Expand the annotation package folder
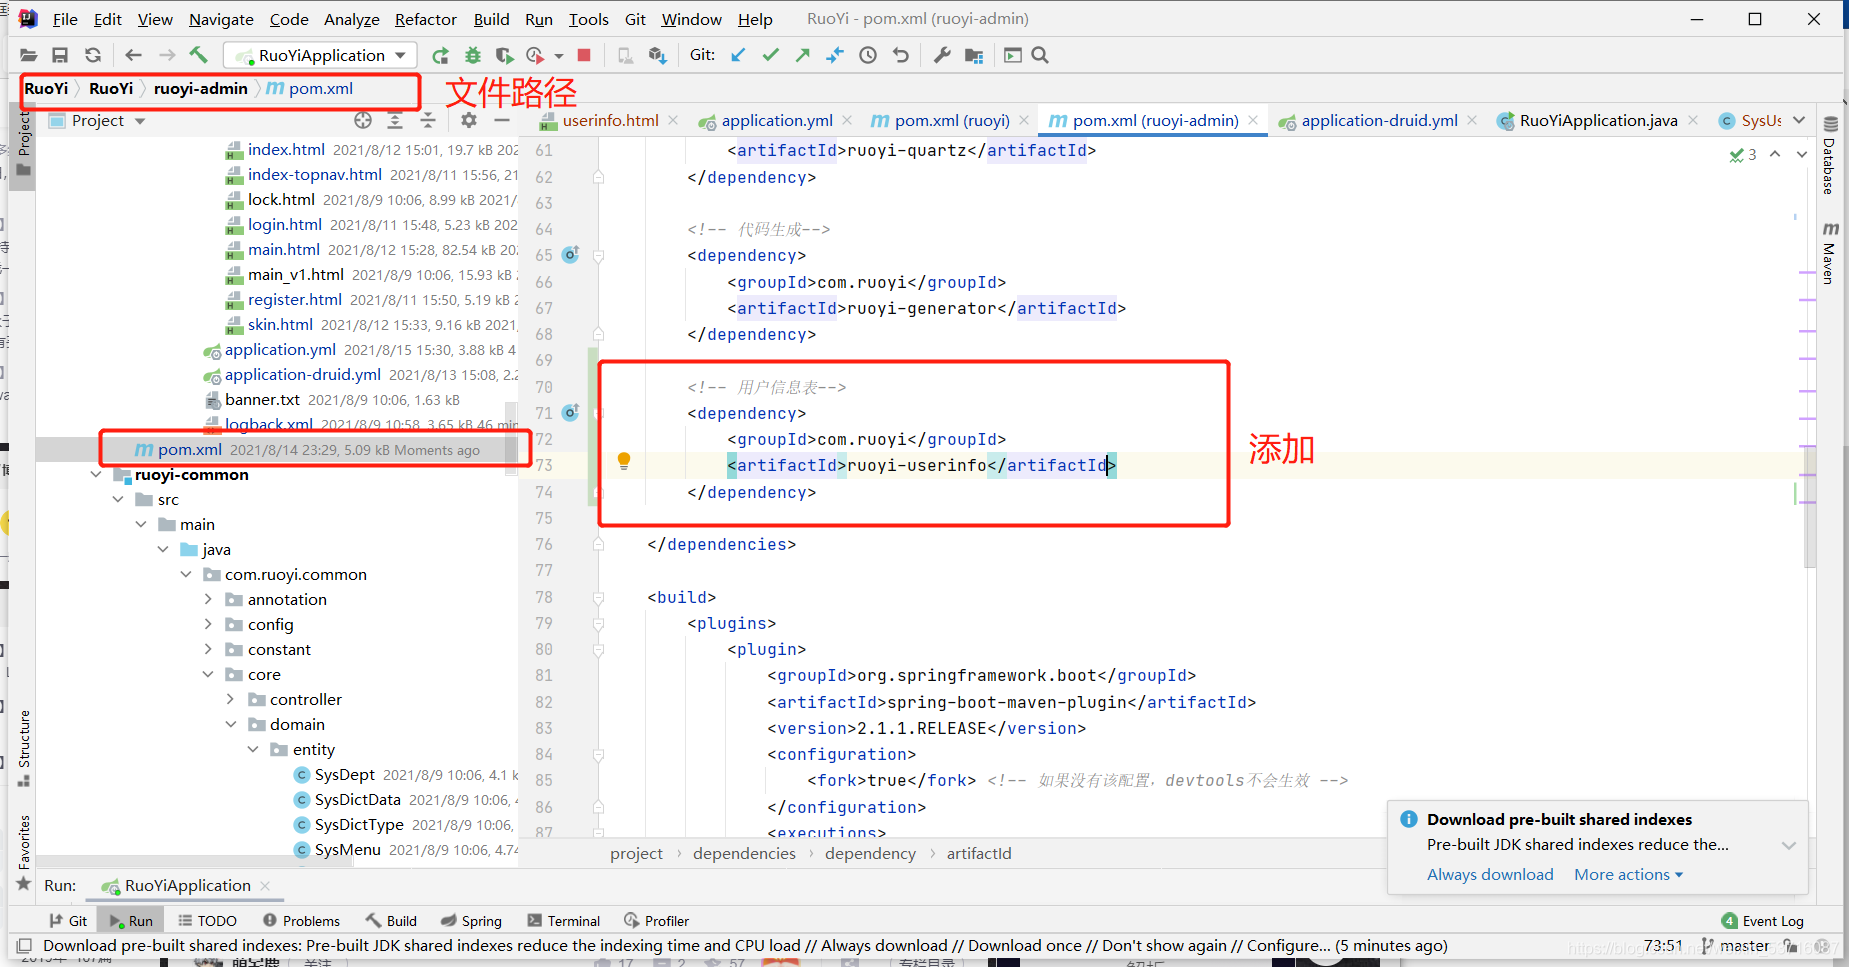 pos(208,599)
